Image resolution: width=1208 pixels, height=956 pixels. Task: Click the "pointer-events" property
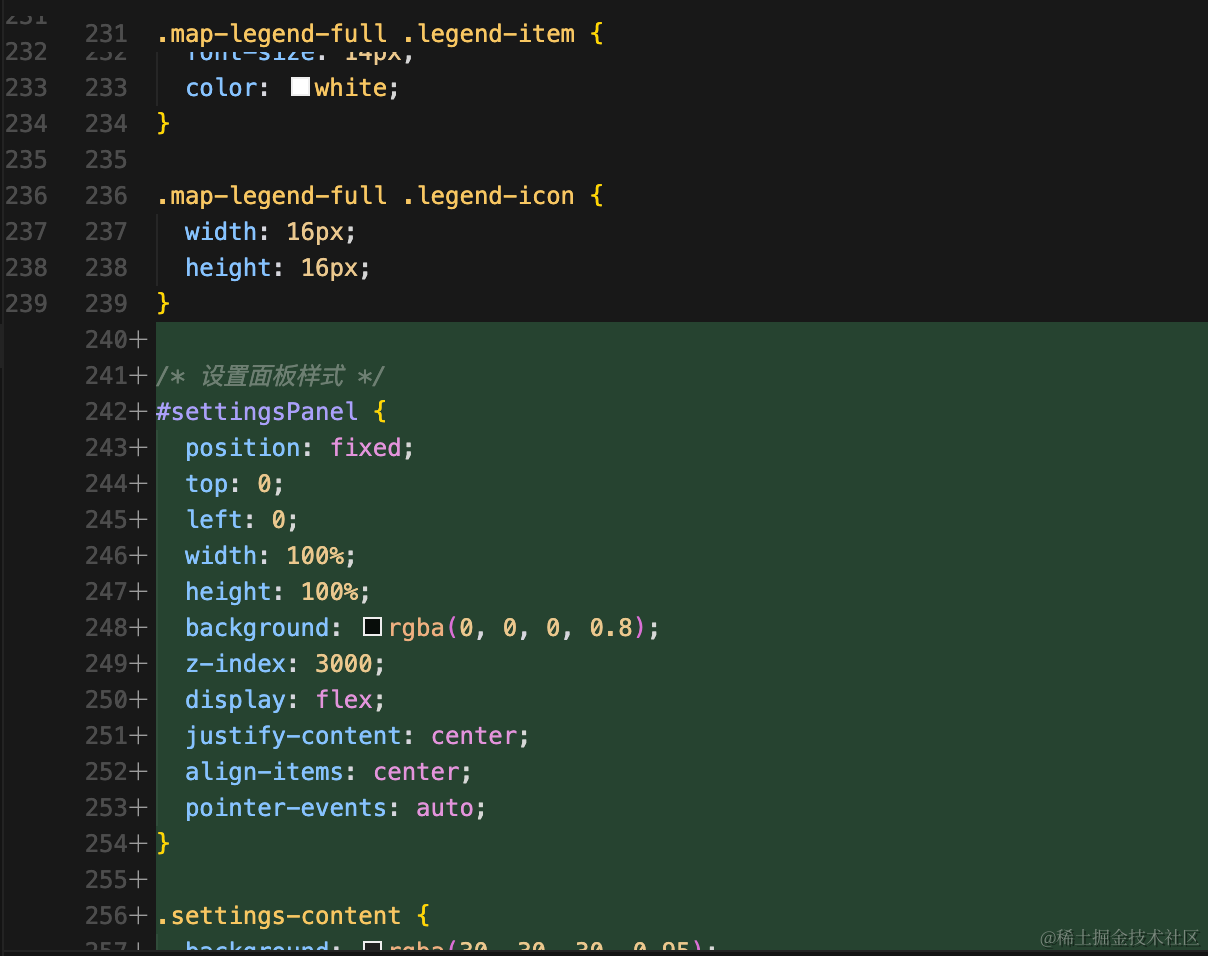pos(286,807)
